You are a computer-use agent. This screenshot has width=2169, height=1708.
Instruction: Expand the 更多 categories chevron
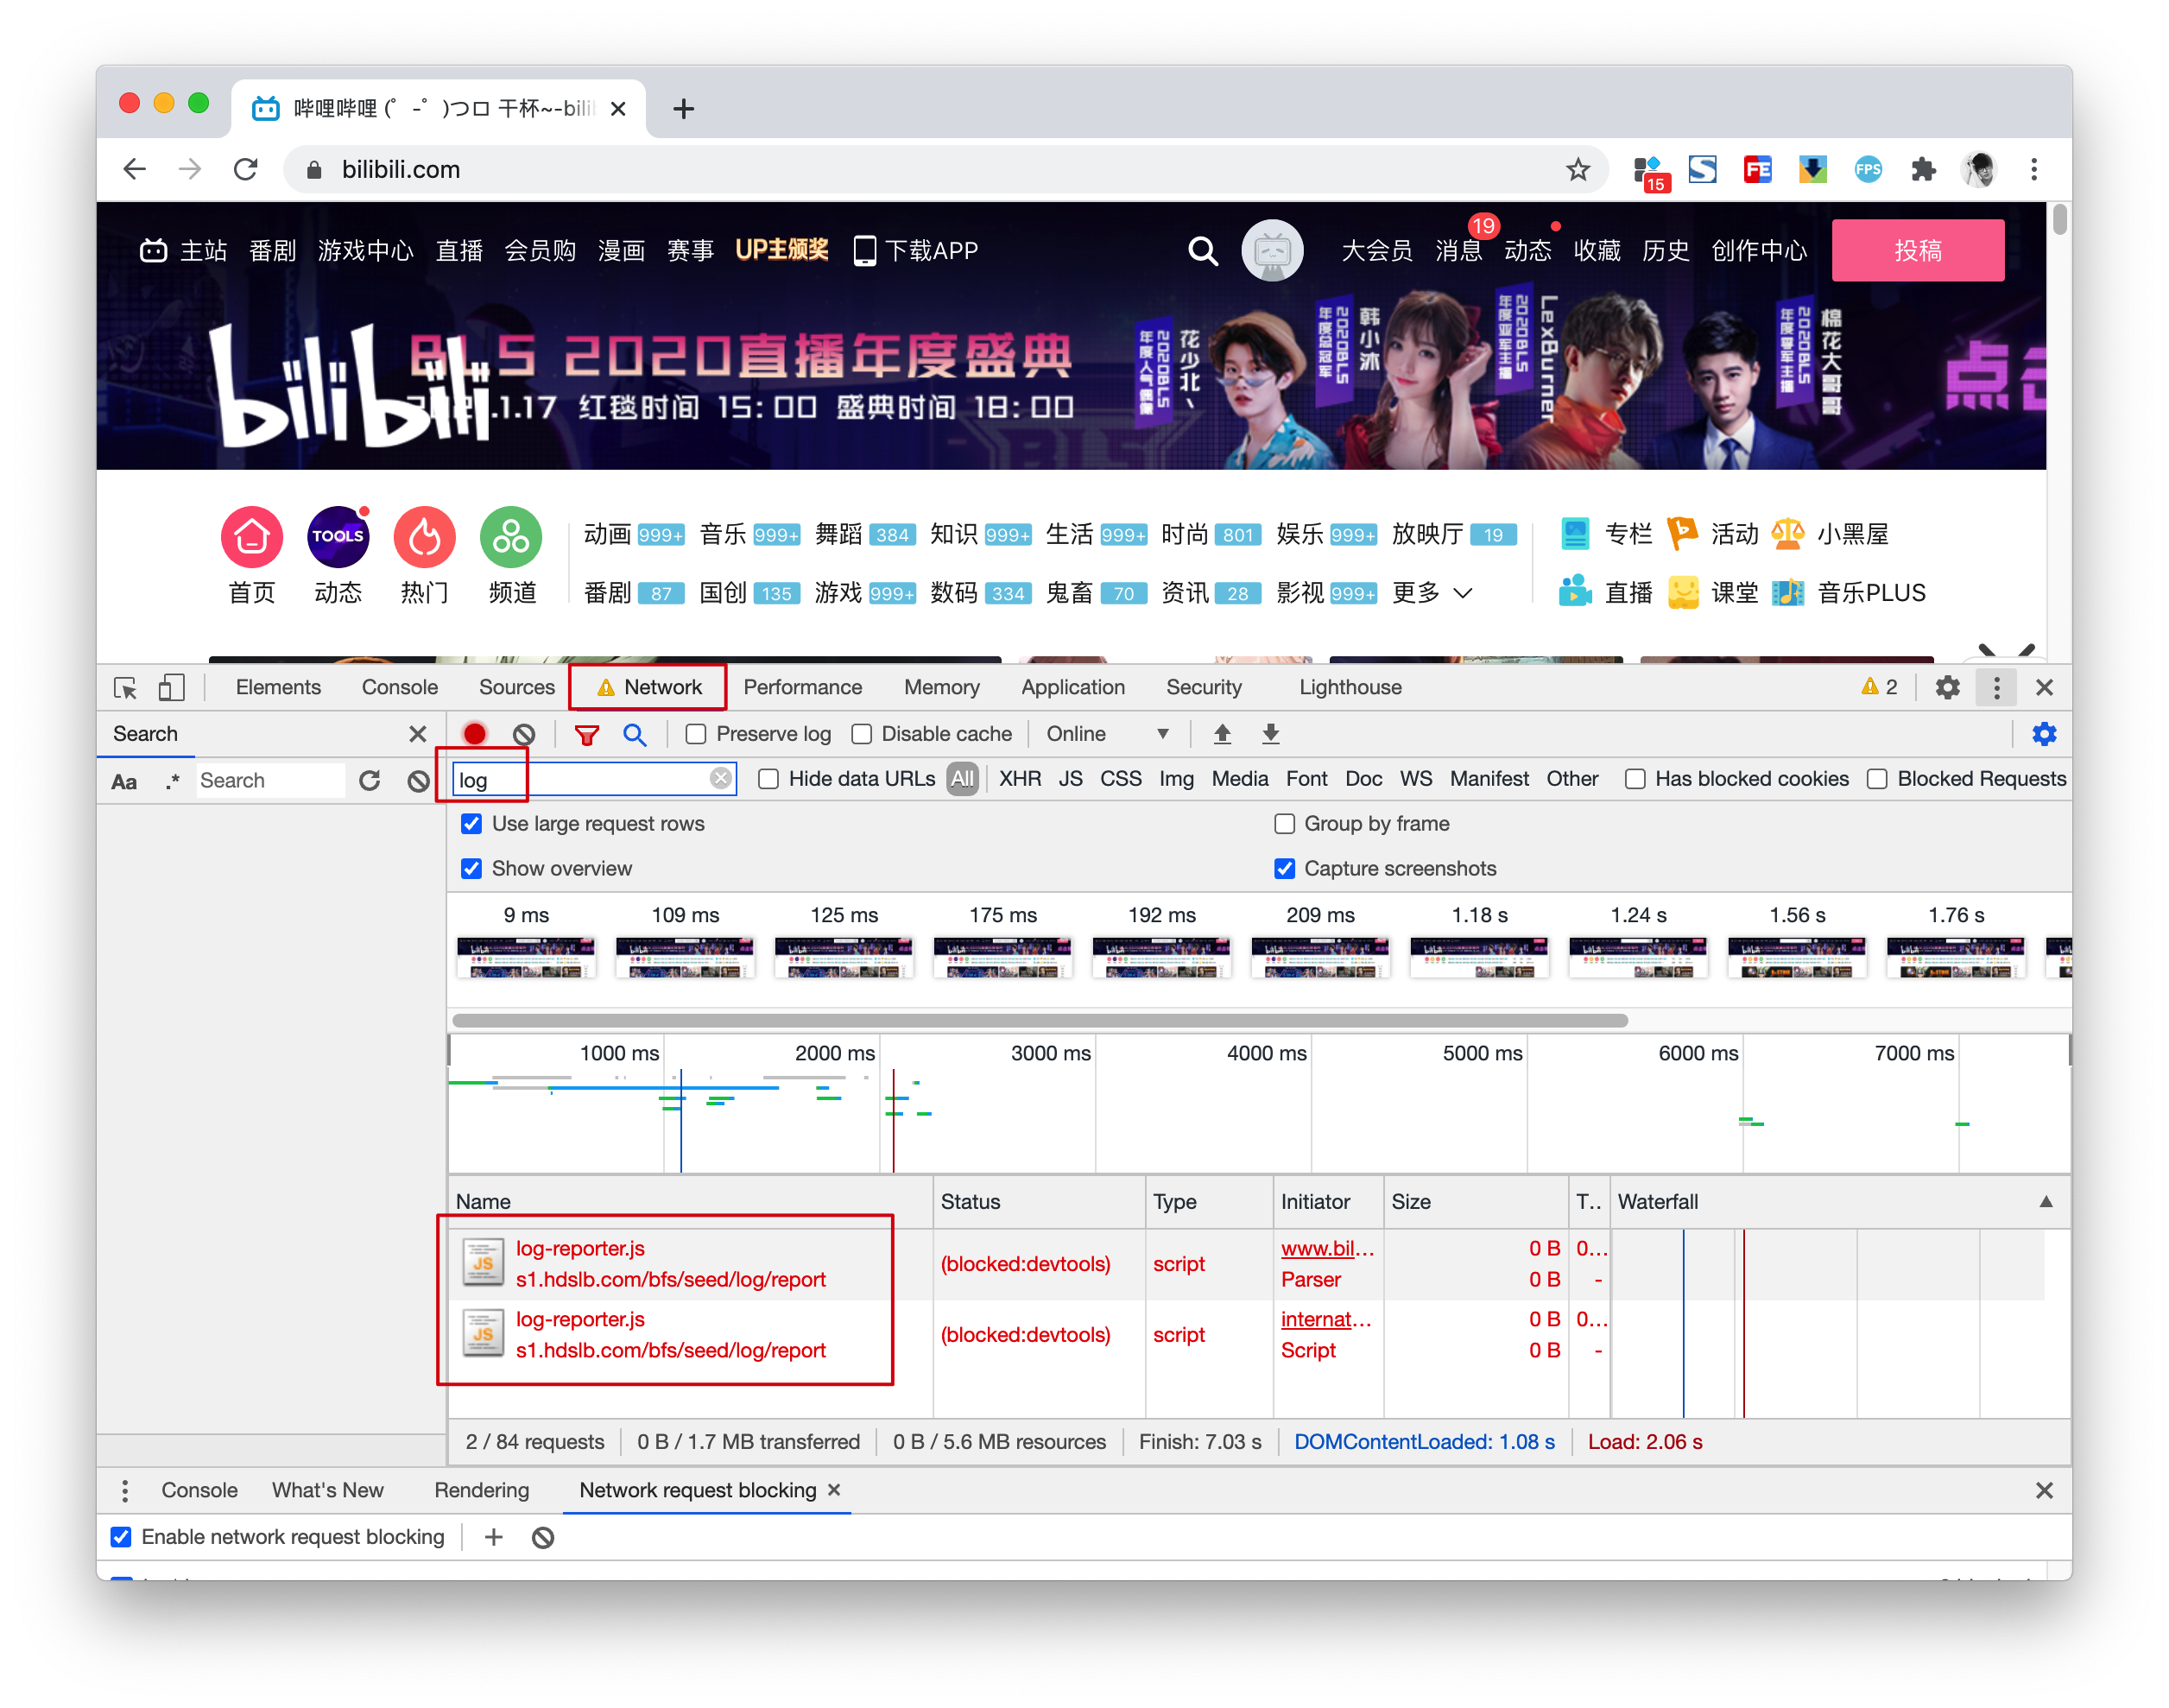coord(1462,593)
